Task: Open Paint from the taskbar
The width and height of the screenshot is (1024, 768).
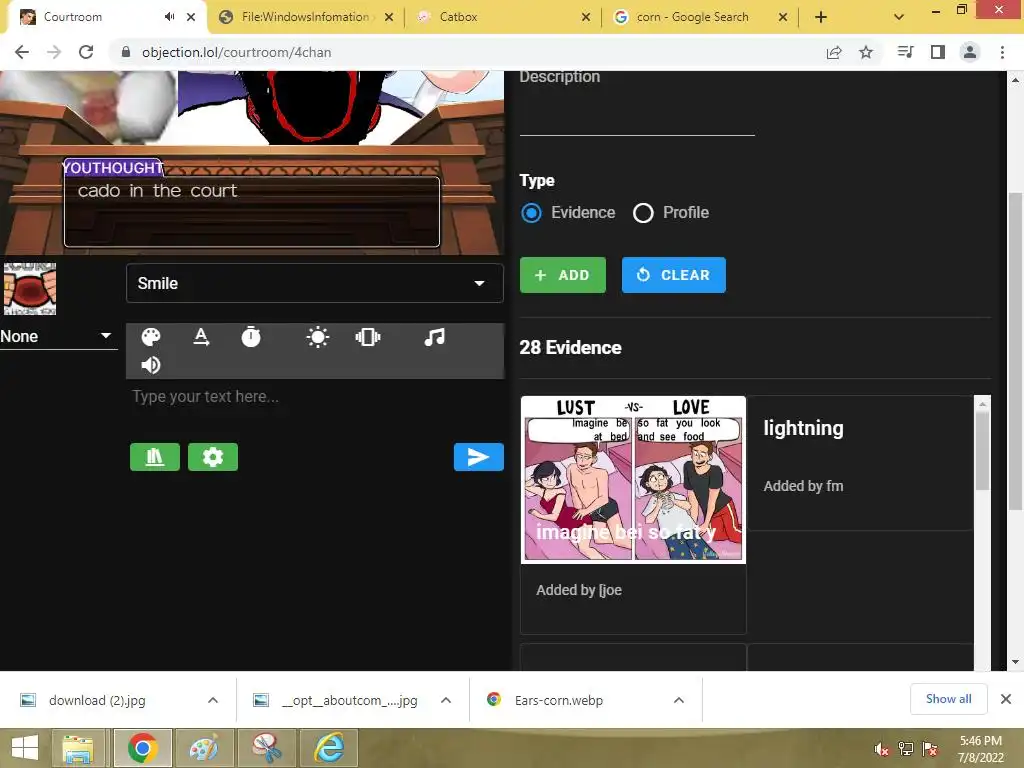Action: pos(204,748)
